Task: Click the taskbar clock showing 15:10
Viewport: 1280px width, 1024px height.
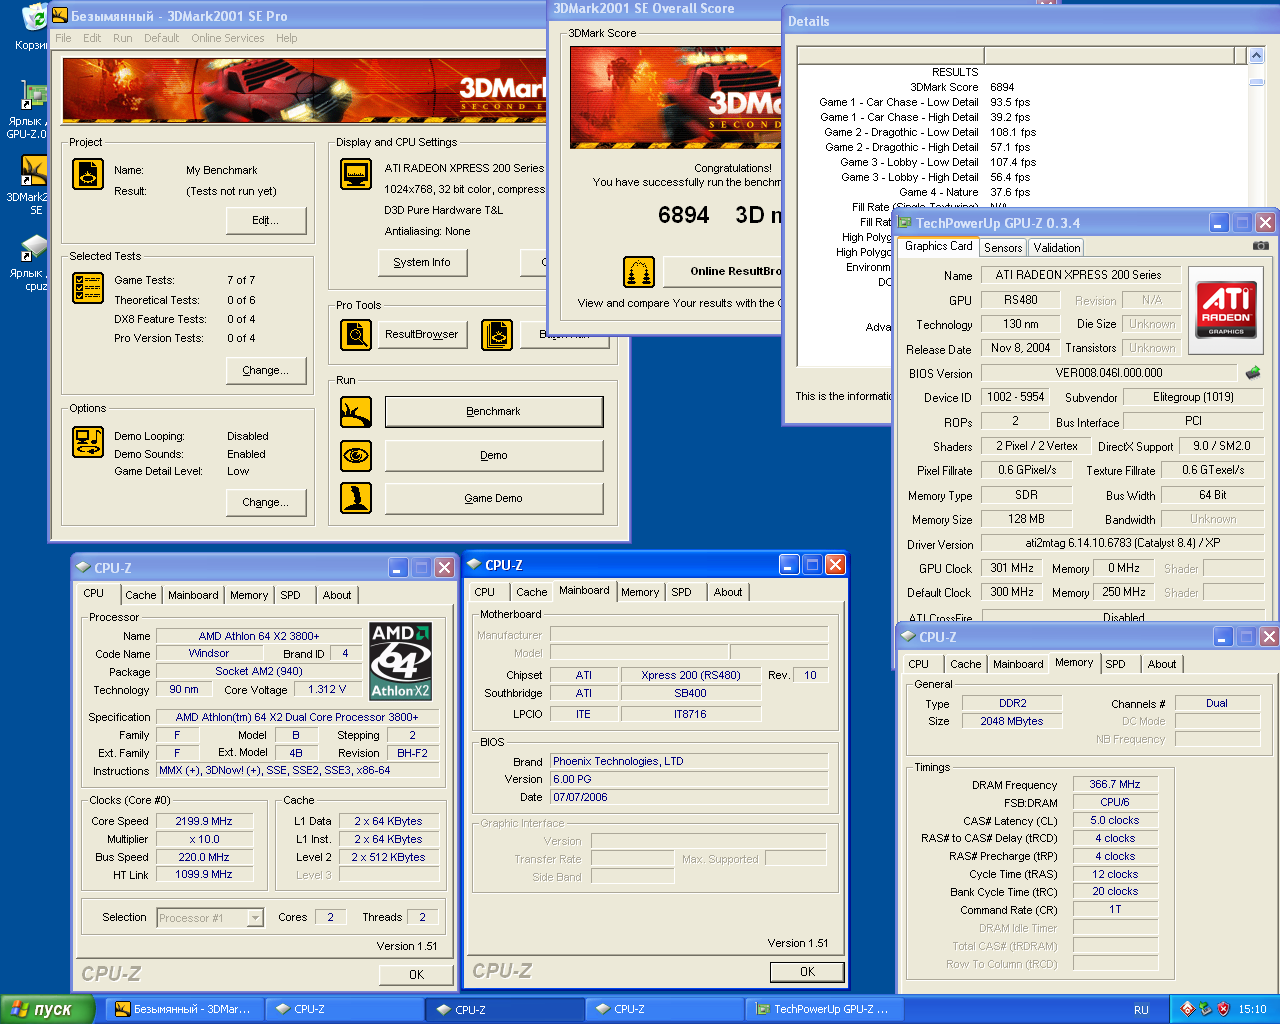Action: pos(1252,1010)
